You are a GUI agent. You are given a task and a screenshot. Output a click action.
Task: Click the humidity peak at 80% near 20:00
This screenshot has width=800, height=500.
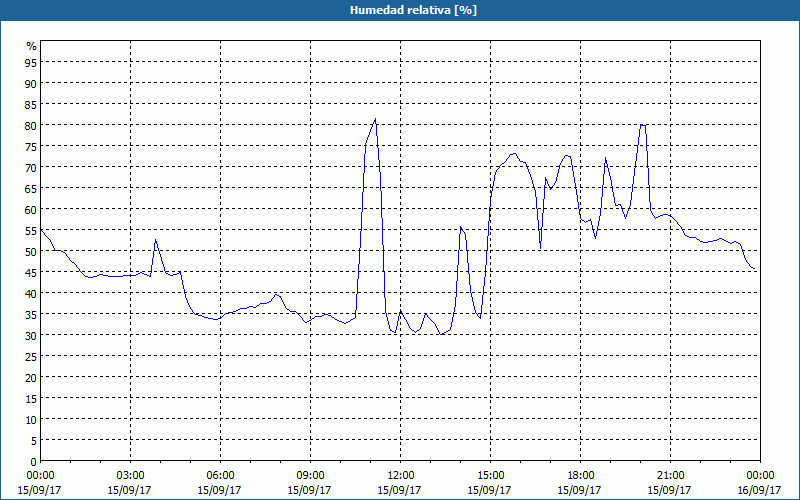(643, 125)
